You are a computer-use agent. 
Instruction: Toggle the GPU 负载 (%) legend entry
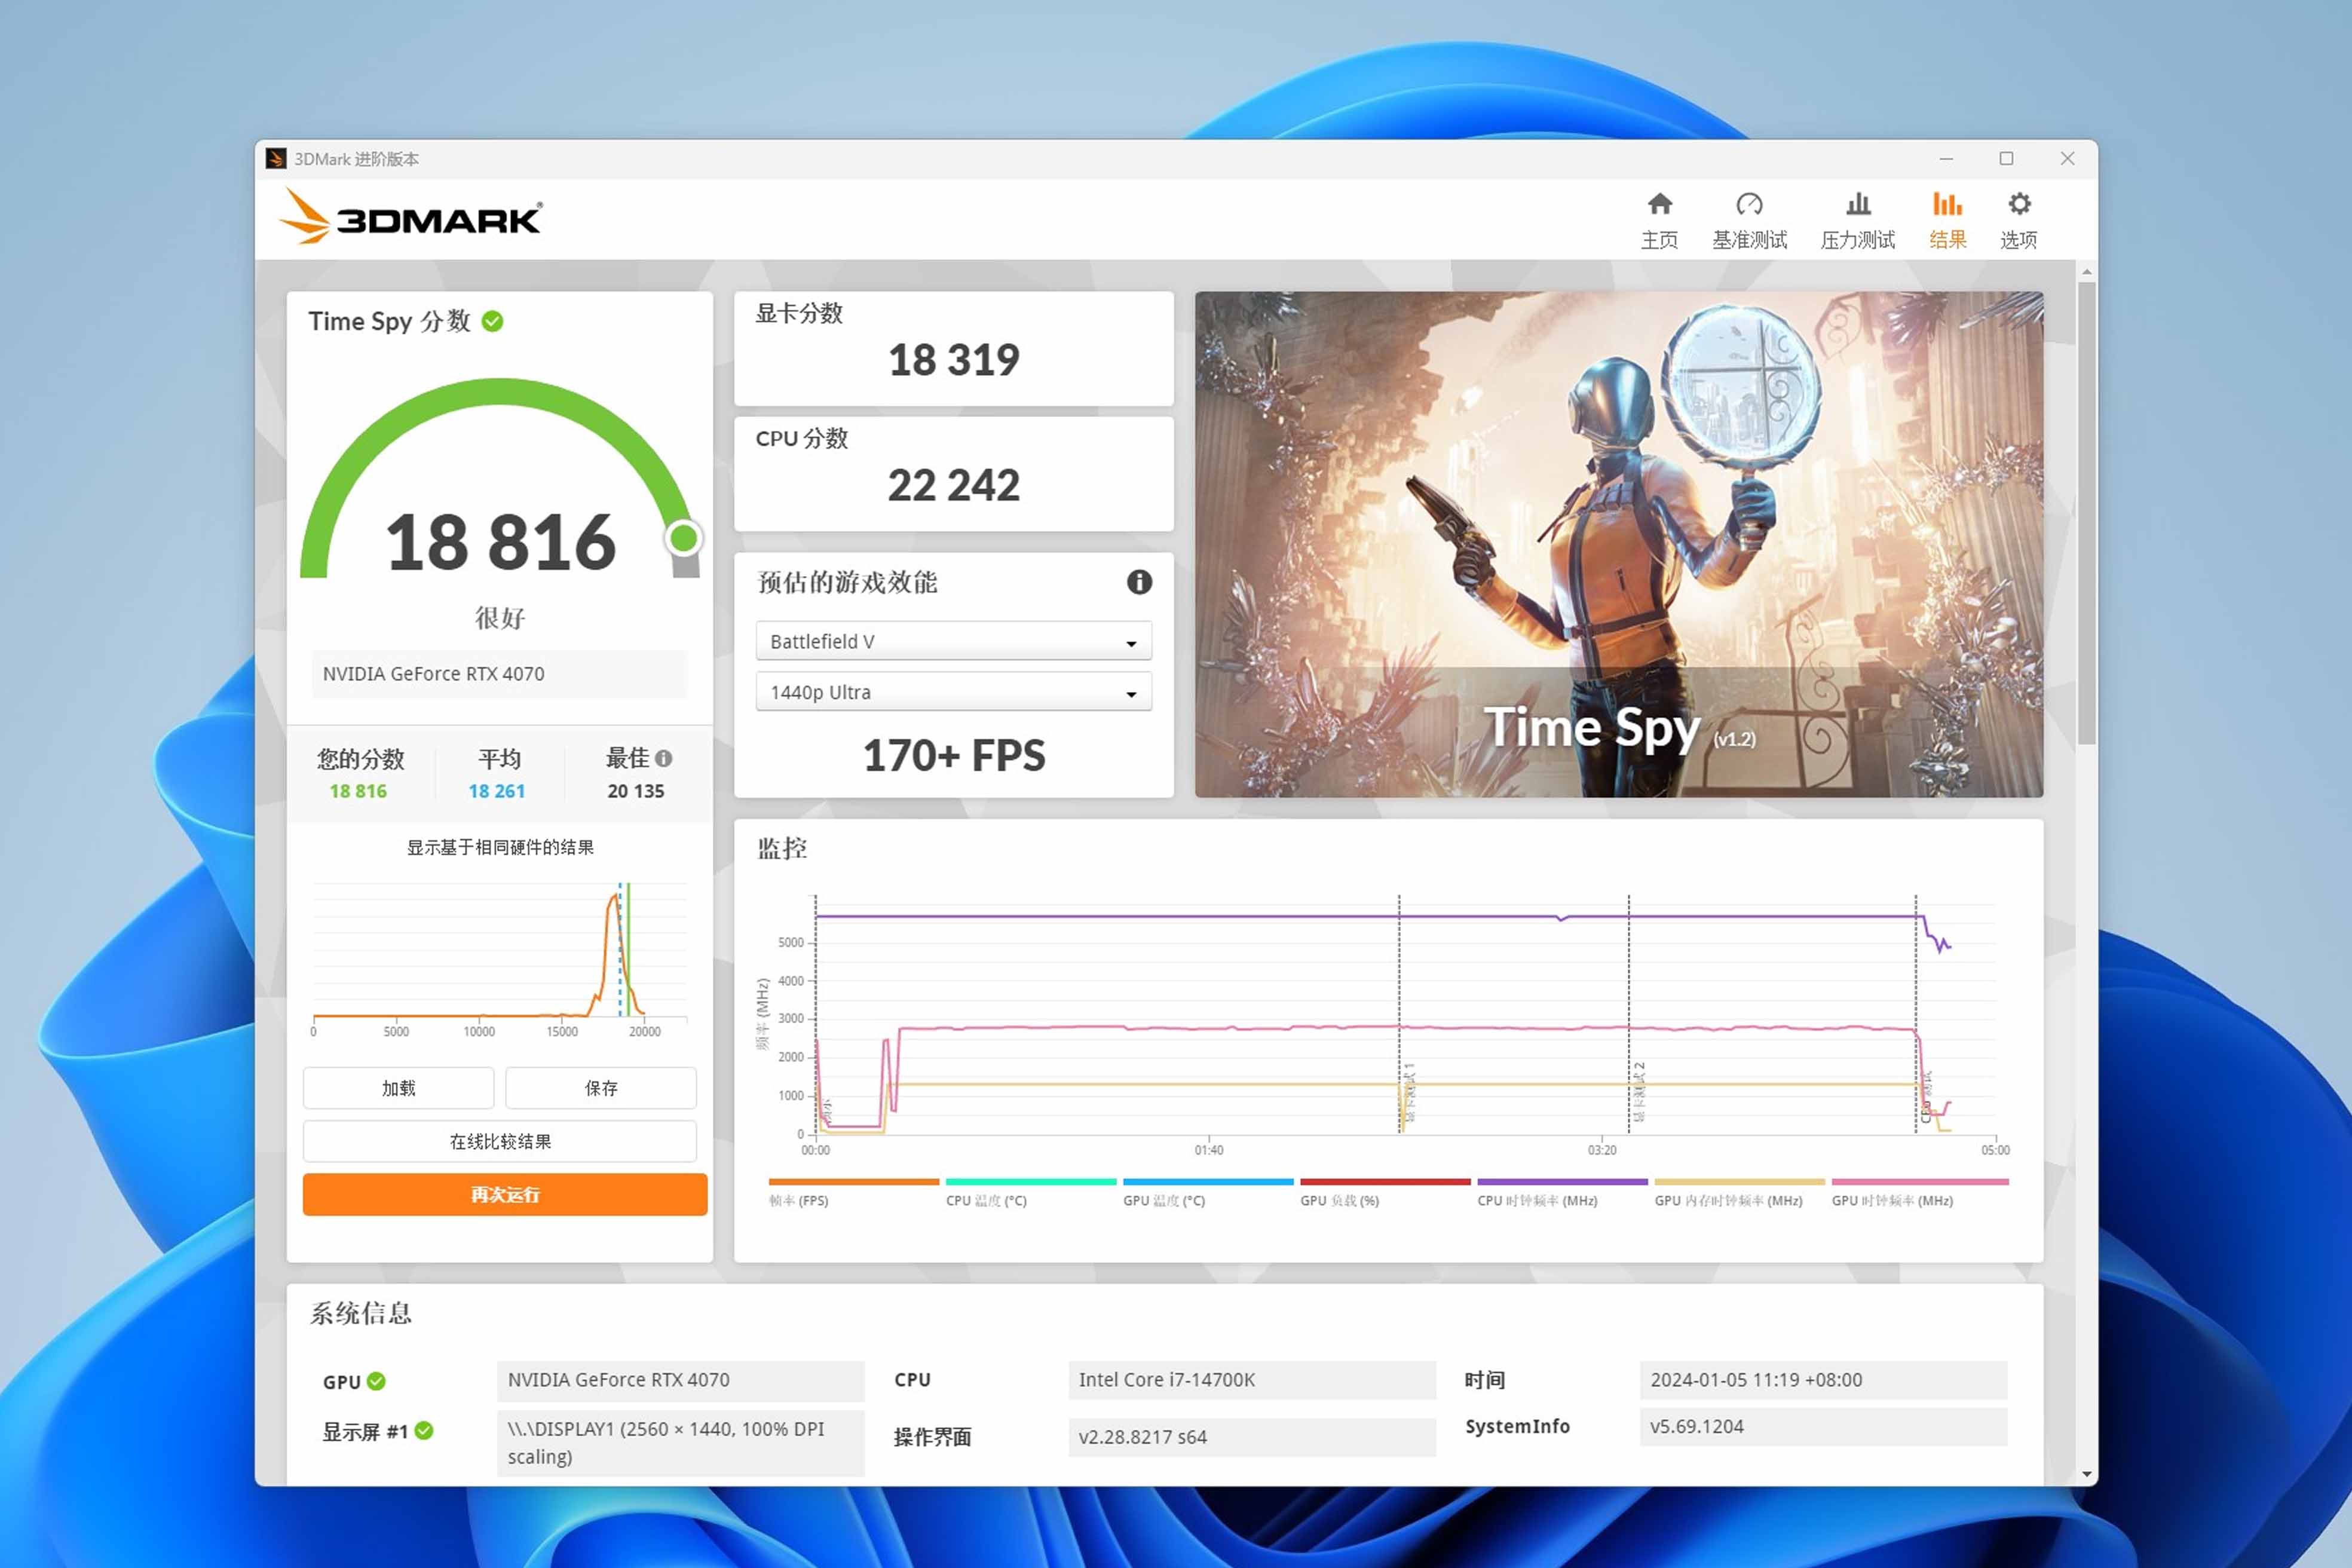click(1384, 1193)
